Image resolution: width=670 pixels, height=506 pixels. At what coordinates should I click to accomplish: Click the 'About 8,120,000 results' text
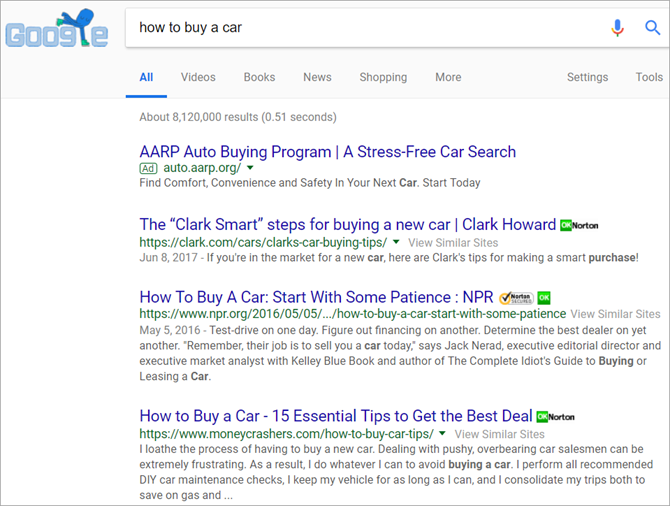(x=238, y=117)
